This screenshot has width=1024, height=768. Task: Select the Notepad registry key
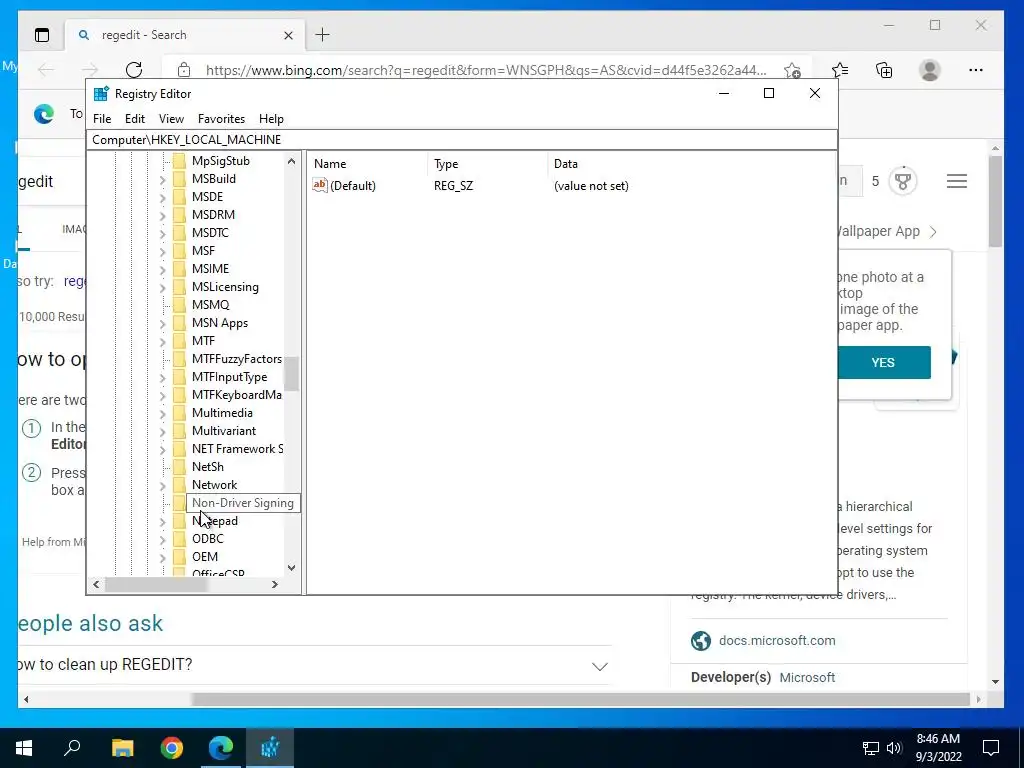click(215, 521)
